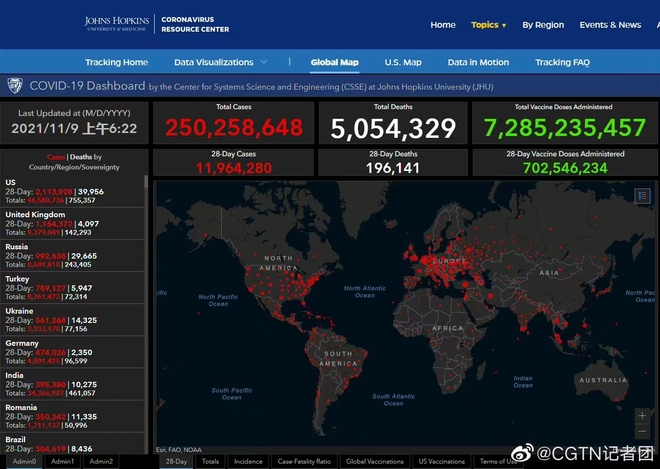Click 28-Day Cases value 11,964,280
The height and width of the screenshot is (469, 660).
point(234,168)
